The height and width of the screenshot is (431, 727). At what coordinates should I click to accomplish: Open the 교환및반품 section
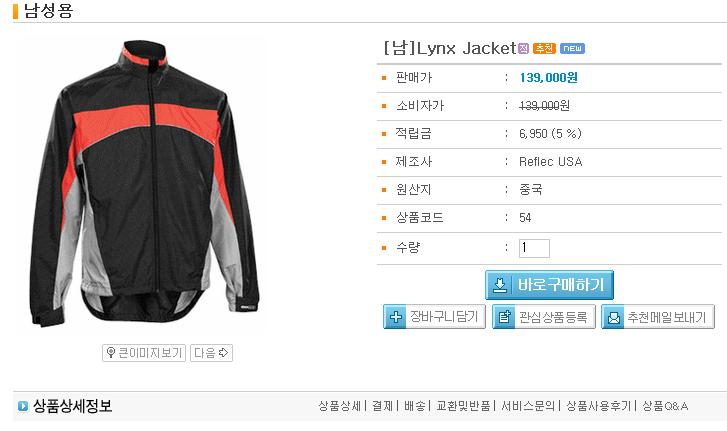[463, 406]
